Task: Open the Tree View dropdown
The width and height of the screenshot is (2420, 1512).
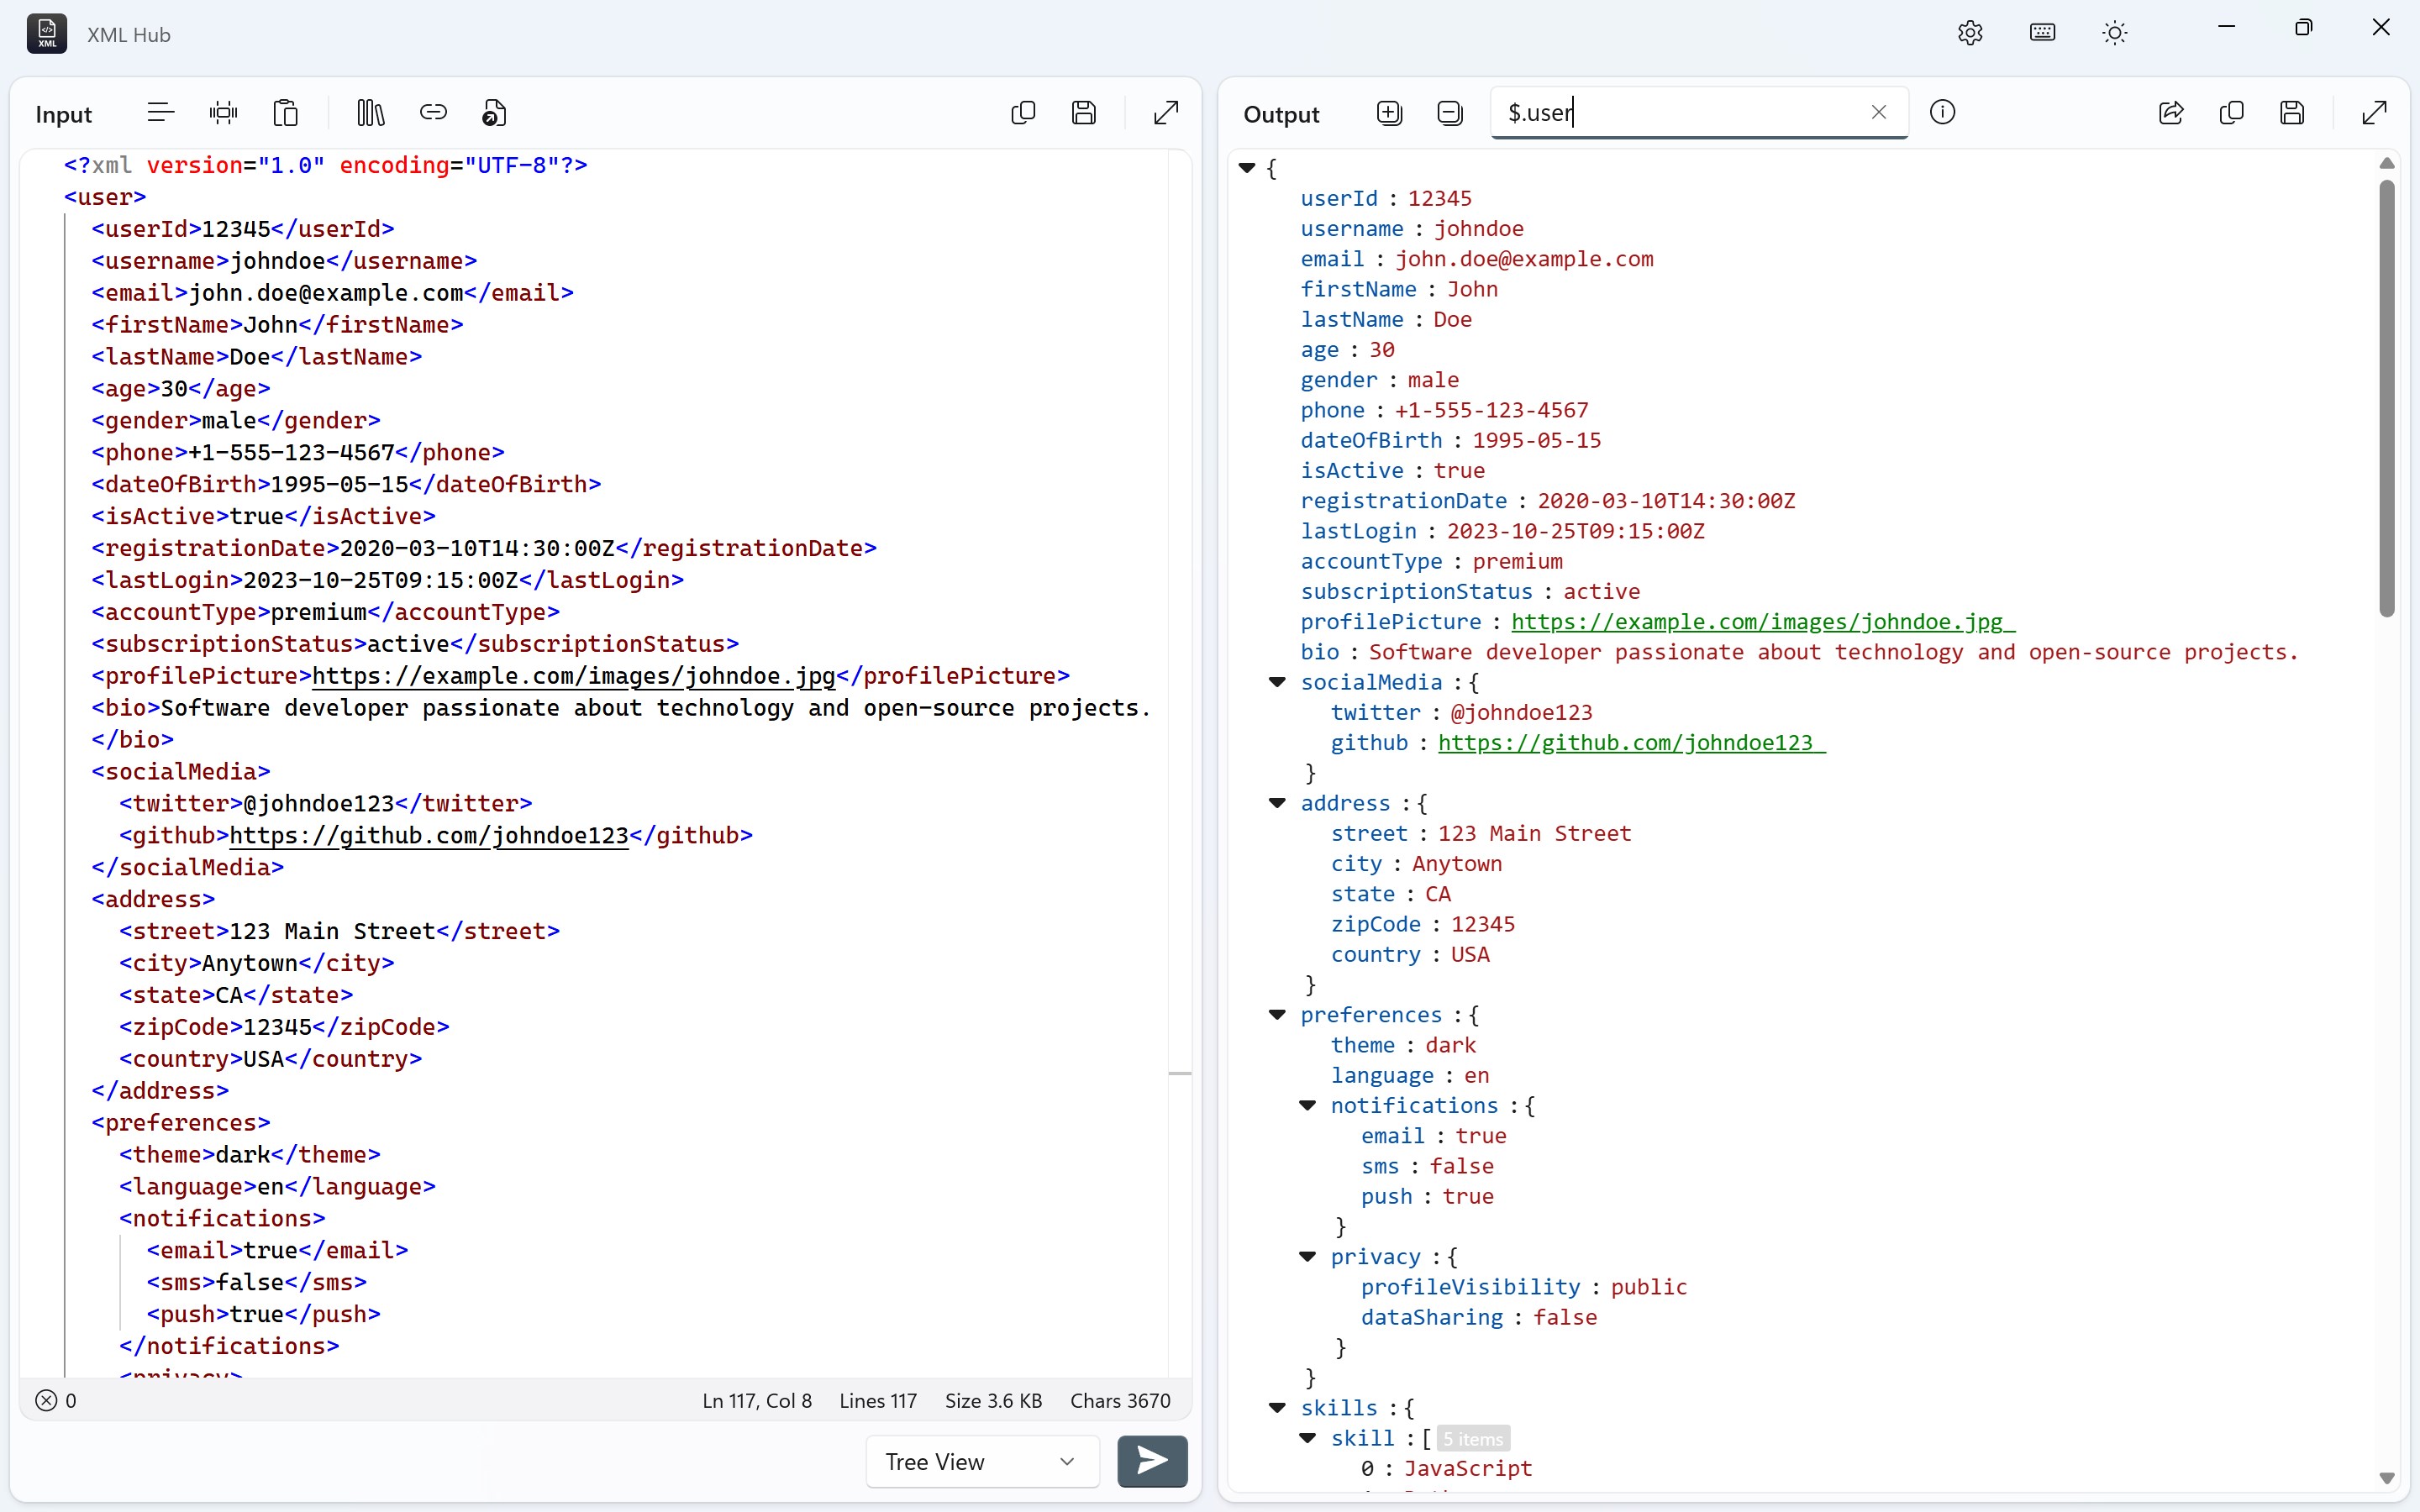Action: (x=980, y=1461)
